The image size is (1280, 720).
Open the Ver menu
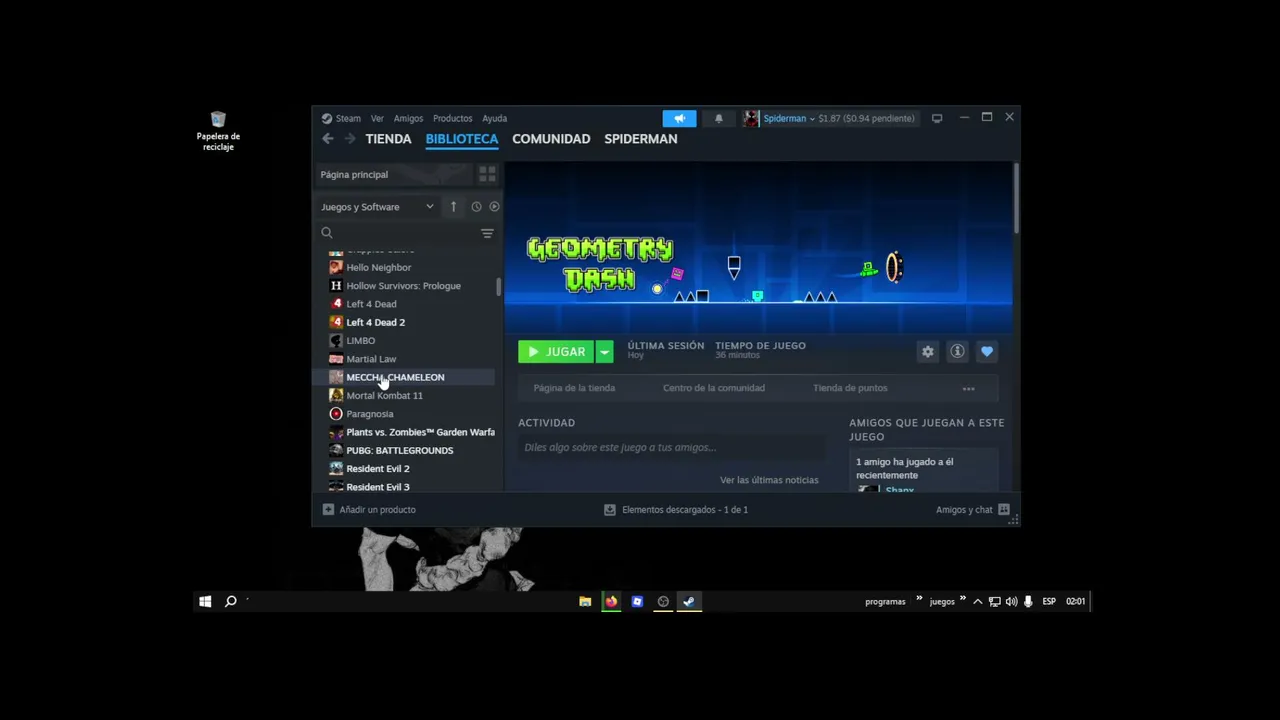click(377, 118)
